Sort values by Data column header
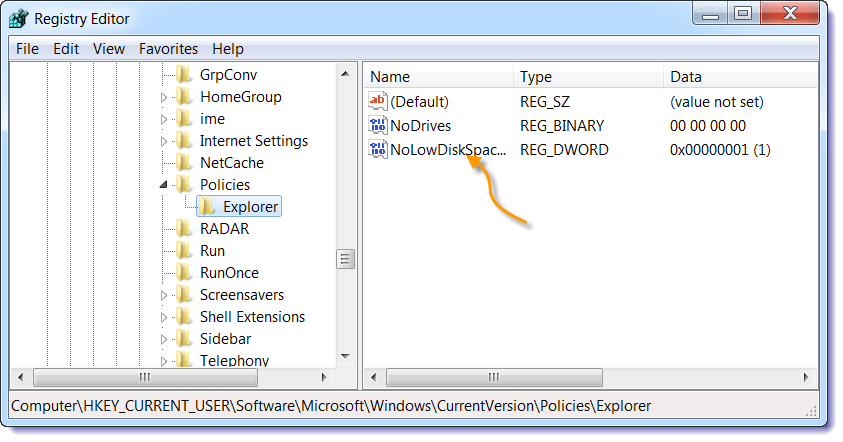 [x=740, y=77]
